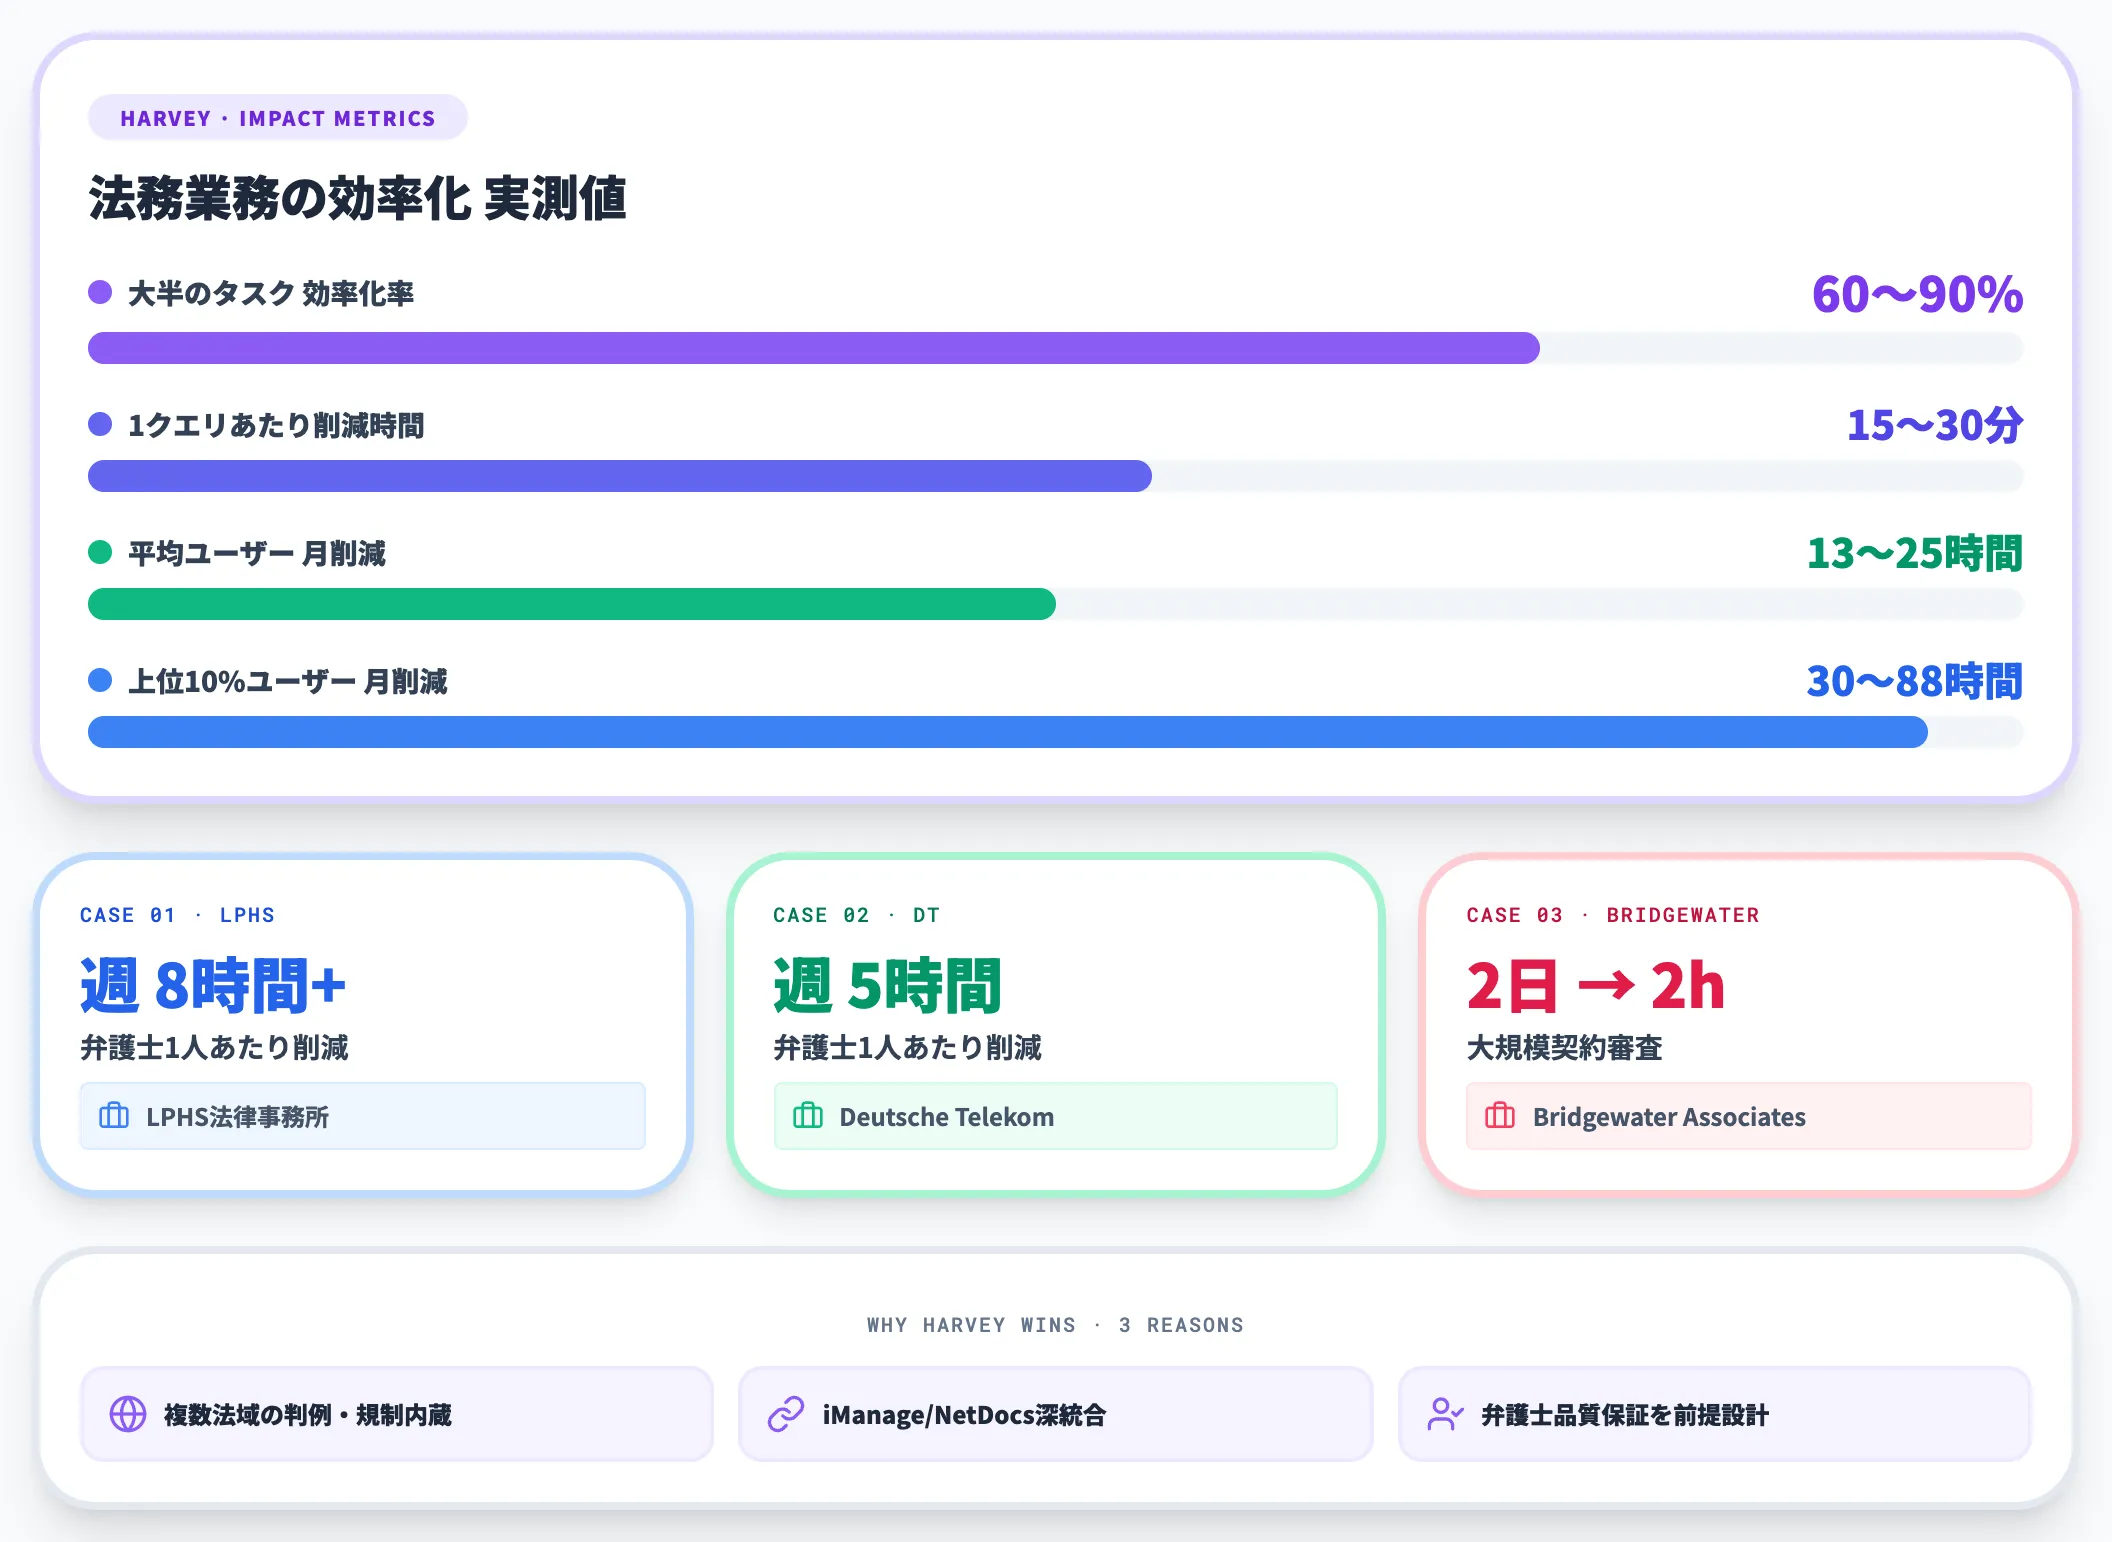Click the user-check icon next to 弁護士品質保証を前提設計
The image size is (2112, 1542).
coord(1445,1414)
